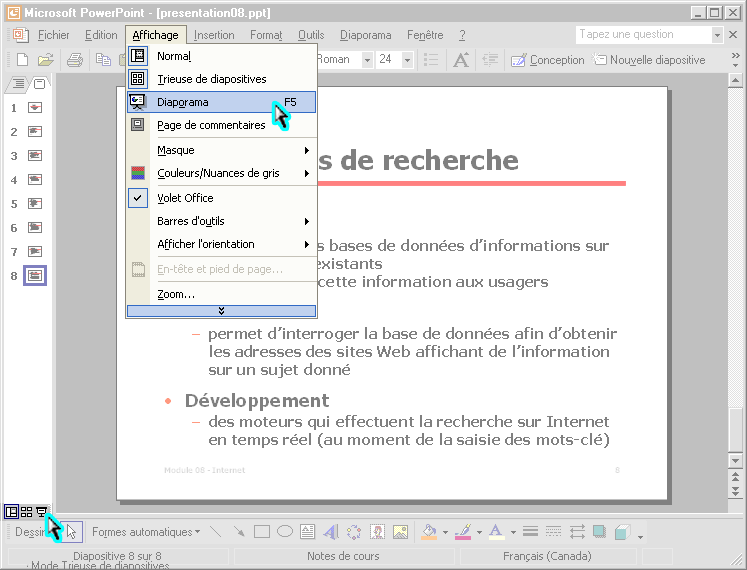Choose Trieuse de diapositives menu entry
747x570 pixels.
click(222, 79)
